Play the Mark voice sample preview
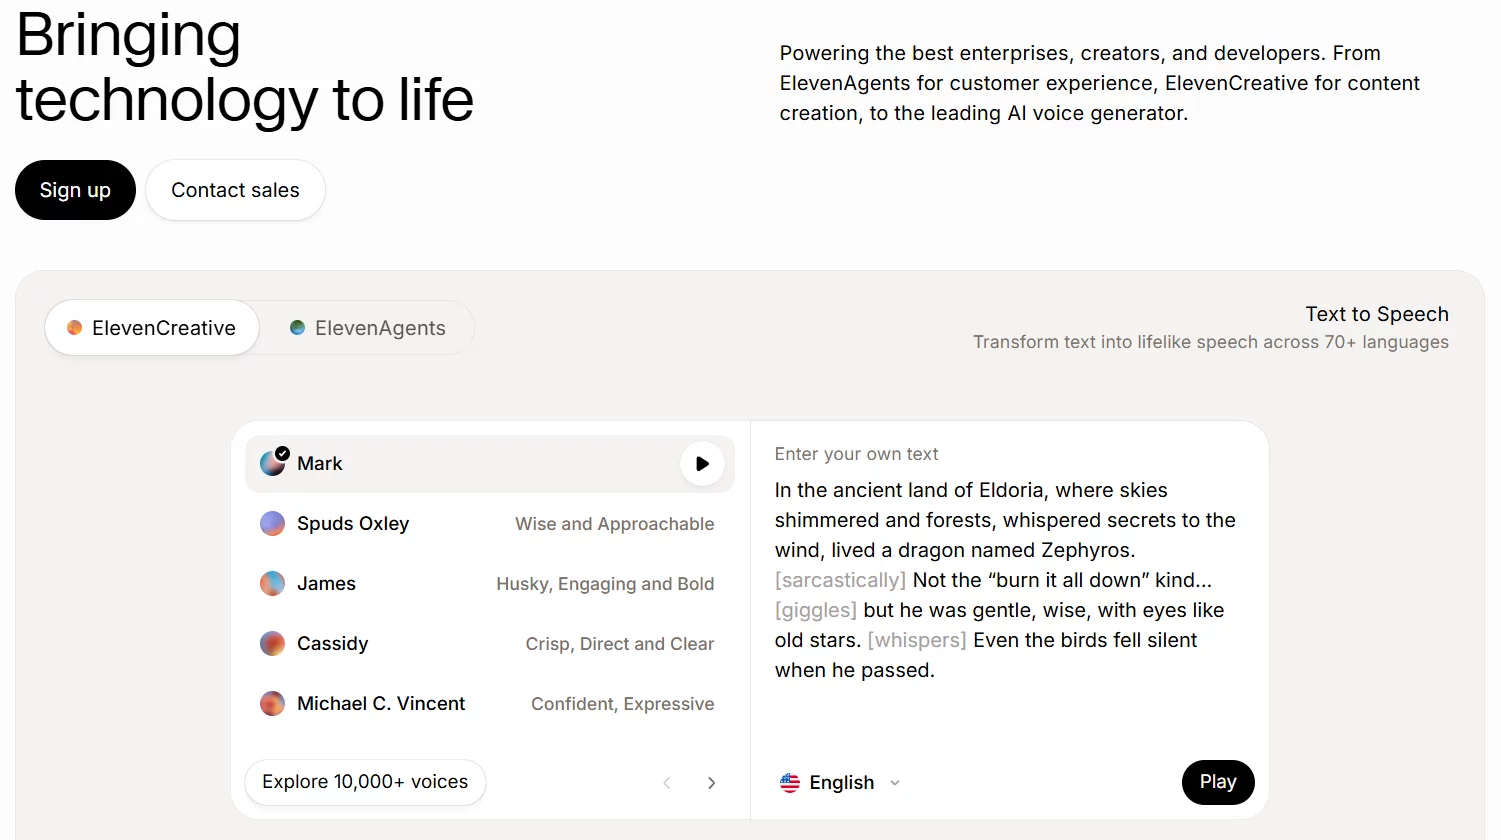Viewport: 1501px width, 840px height. (x=702, y=464)
